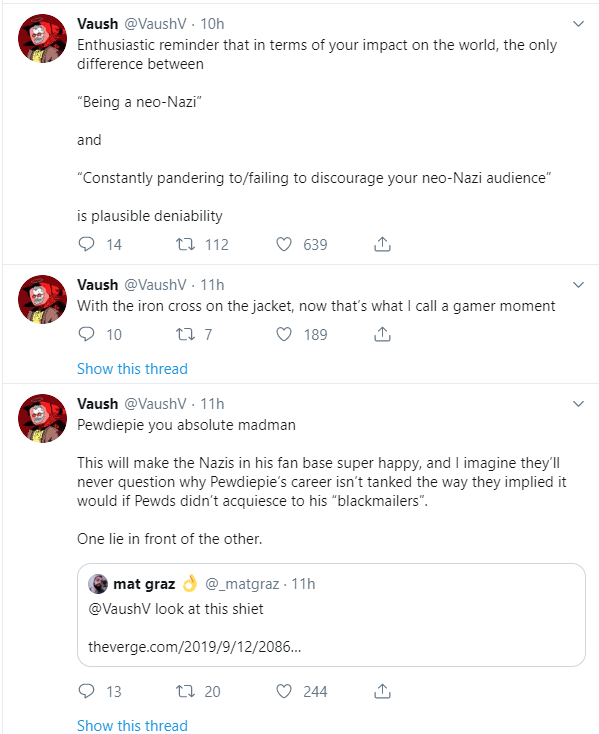Like the tweet with 639 likes
Screen dimensions: 599x734
pos(284,244)
